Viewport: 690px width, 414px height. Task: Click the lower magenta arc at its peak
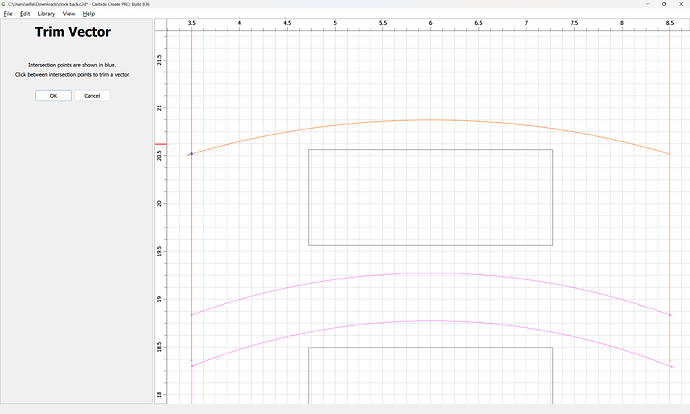coord(430,321)
